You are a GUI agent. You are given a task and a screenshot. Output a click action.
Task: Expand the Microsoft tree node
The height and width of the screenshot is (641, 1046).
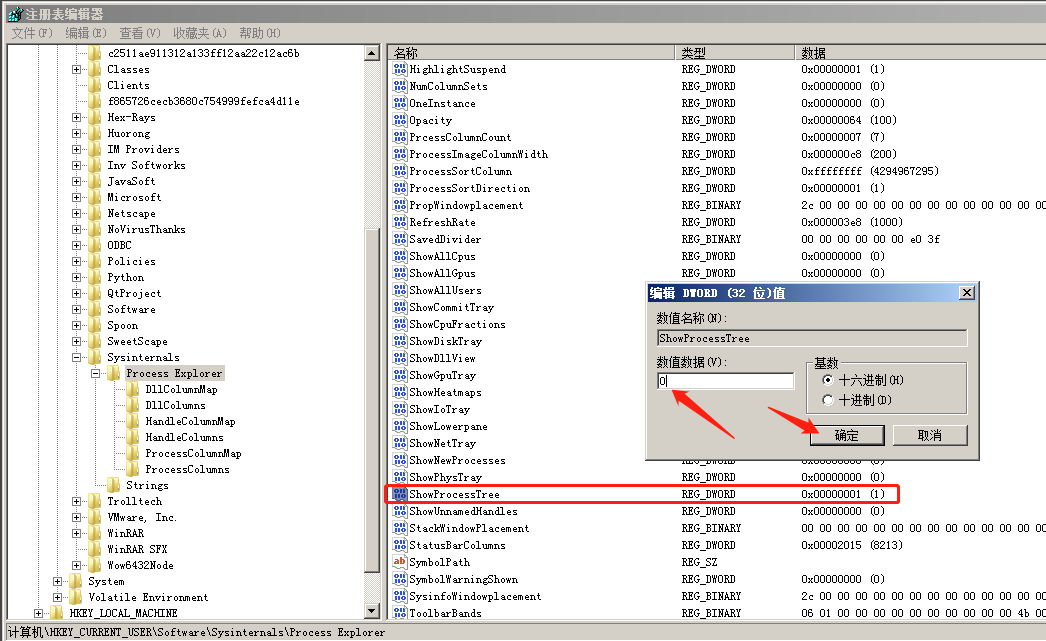(x=76, y=197)
